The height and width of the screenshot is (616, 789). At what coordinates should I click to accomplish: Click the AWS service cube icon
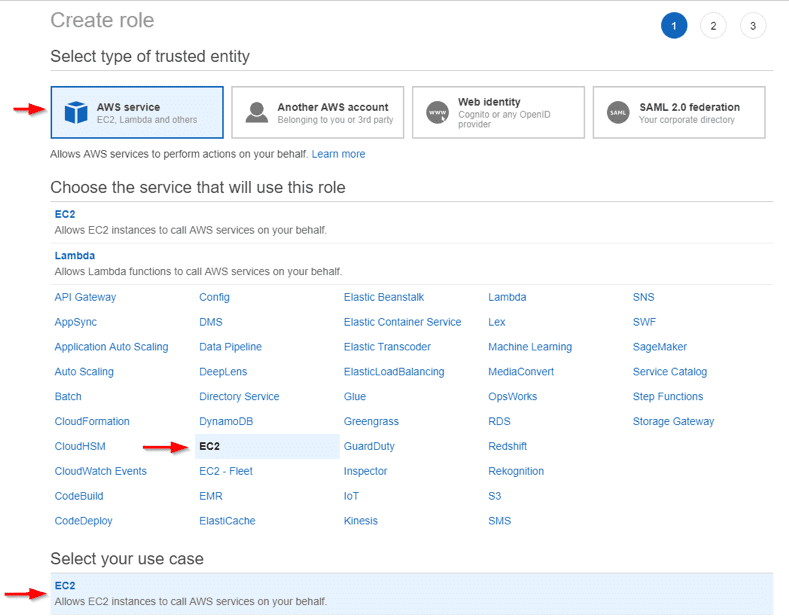coord(76,112)
